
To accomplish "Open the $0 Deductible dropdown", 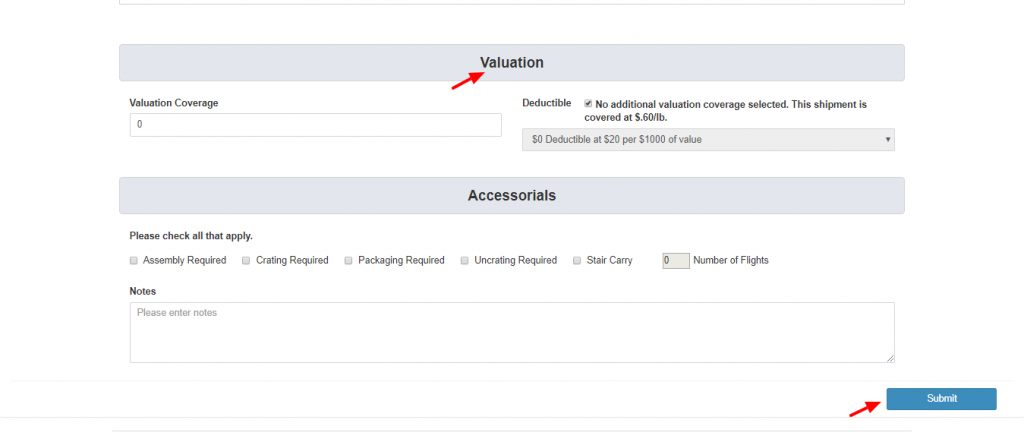I will click(x=708, y=139).
